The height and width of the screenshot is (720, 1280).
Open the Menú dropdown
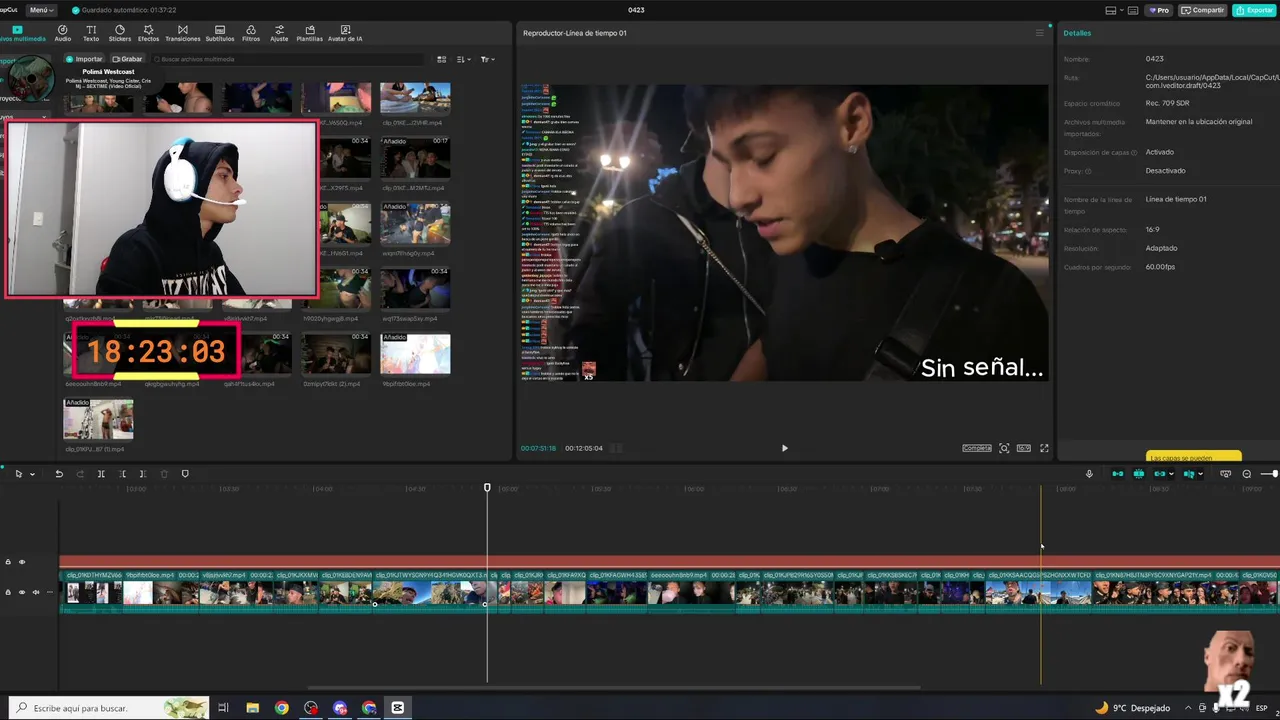point(40,10)
